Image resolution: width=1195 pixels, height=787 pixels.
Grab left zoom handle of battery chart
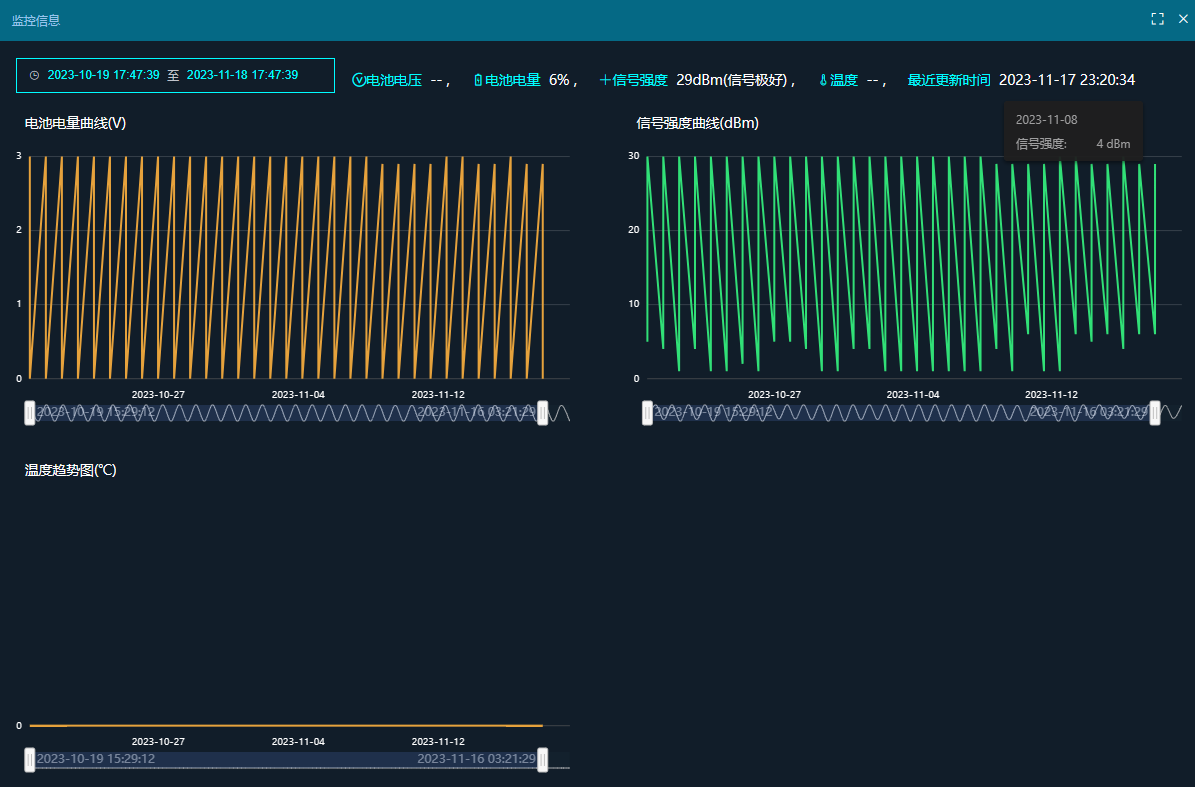[30, 413]
